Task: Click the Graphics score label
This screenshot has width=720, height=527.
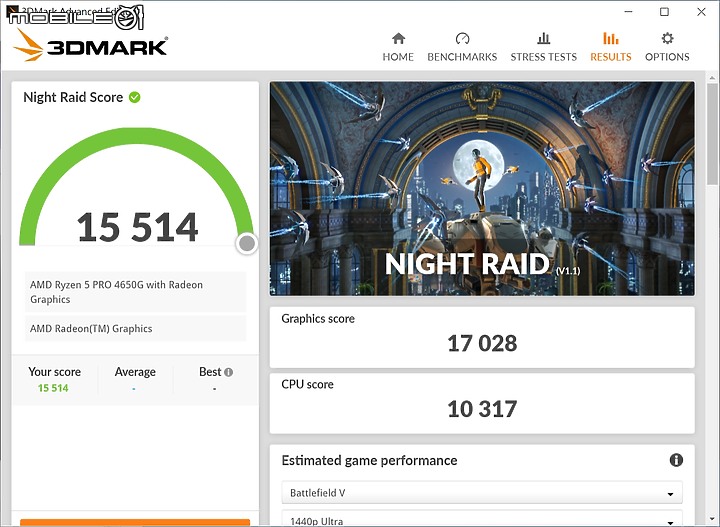Action: [x=318, y=319]
